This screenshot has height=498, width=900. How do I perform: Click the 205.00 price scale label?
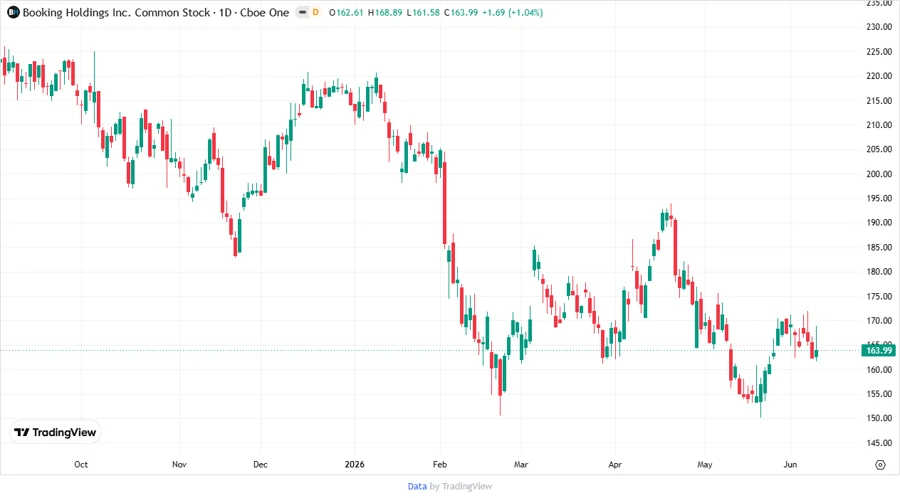[879, 149]
